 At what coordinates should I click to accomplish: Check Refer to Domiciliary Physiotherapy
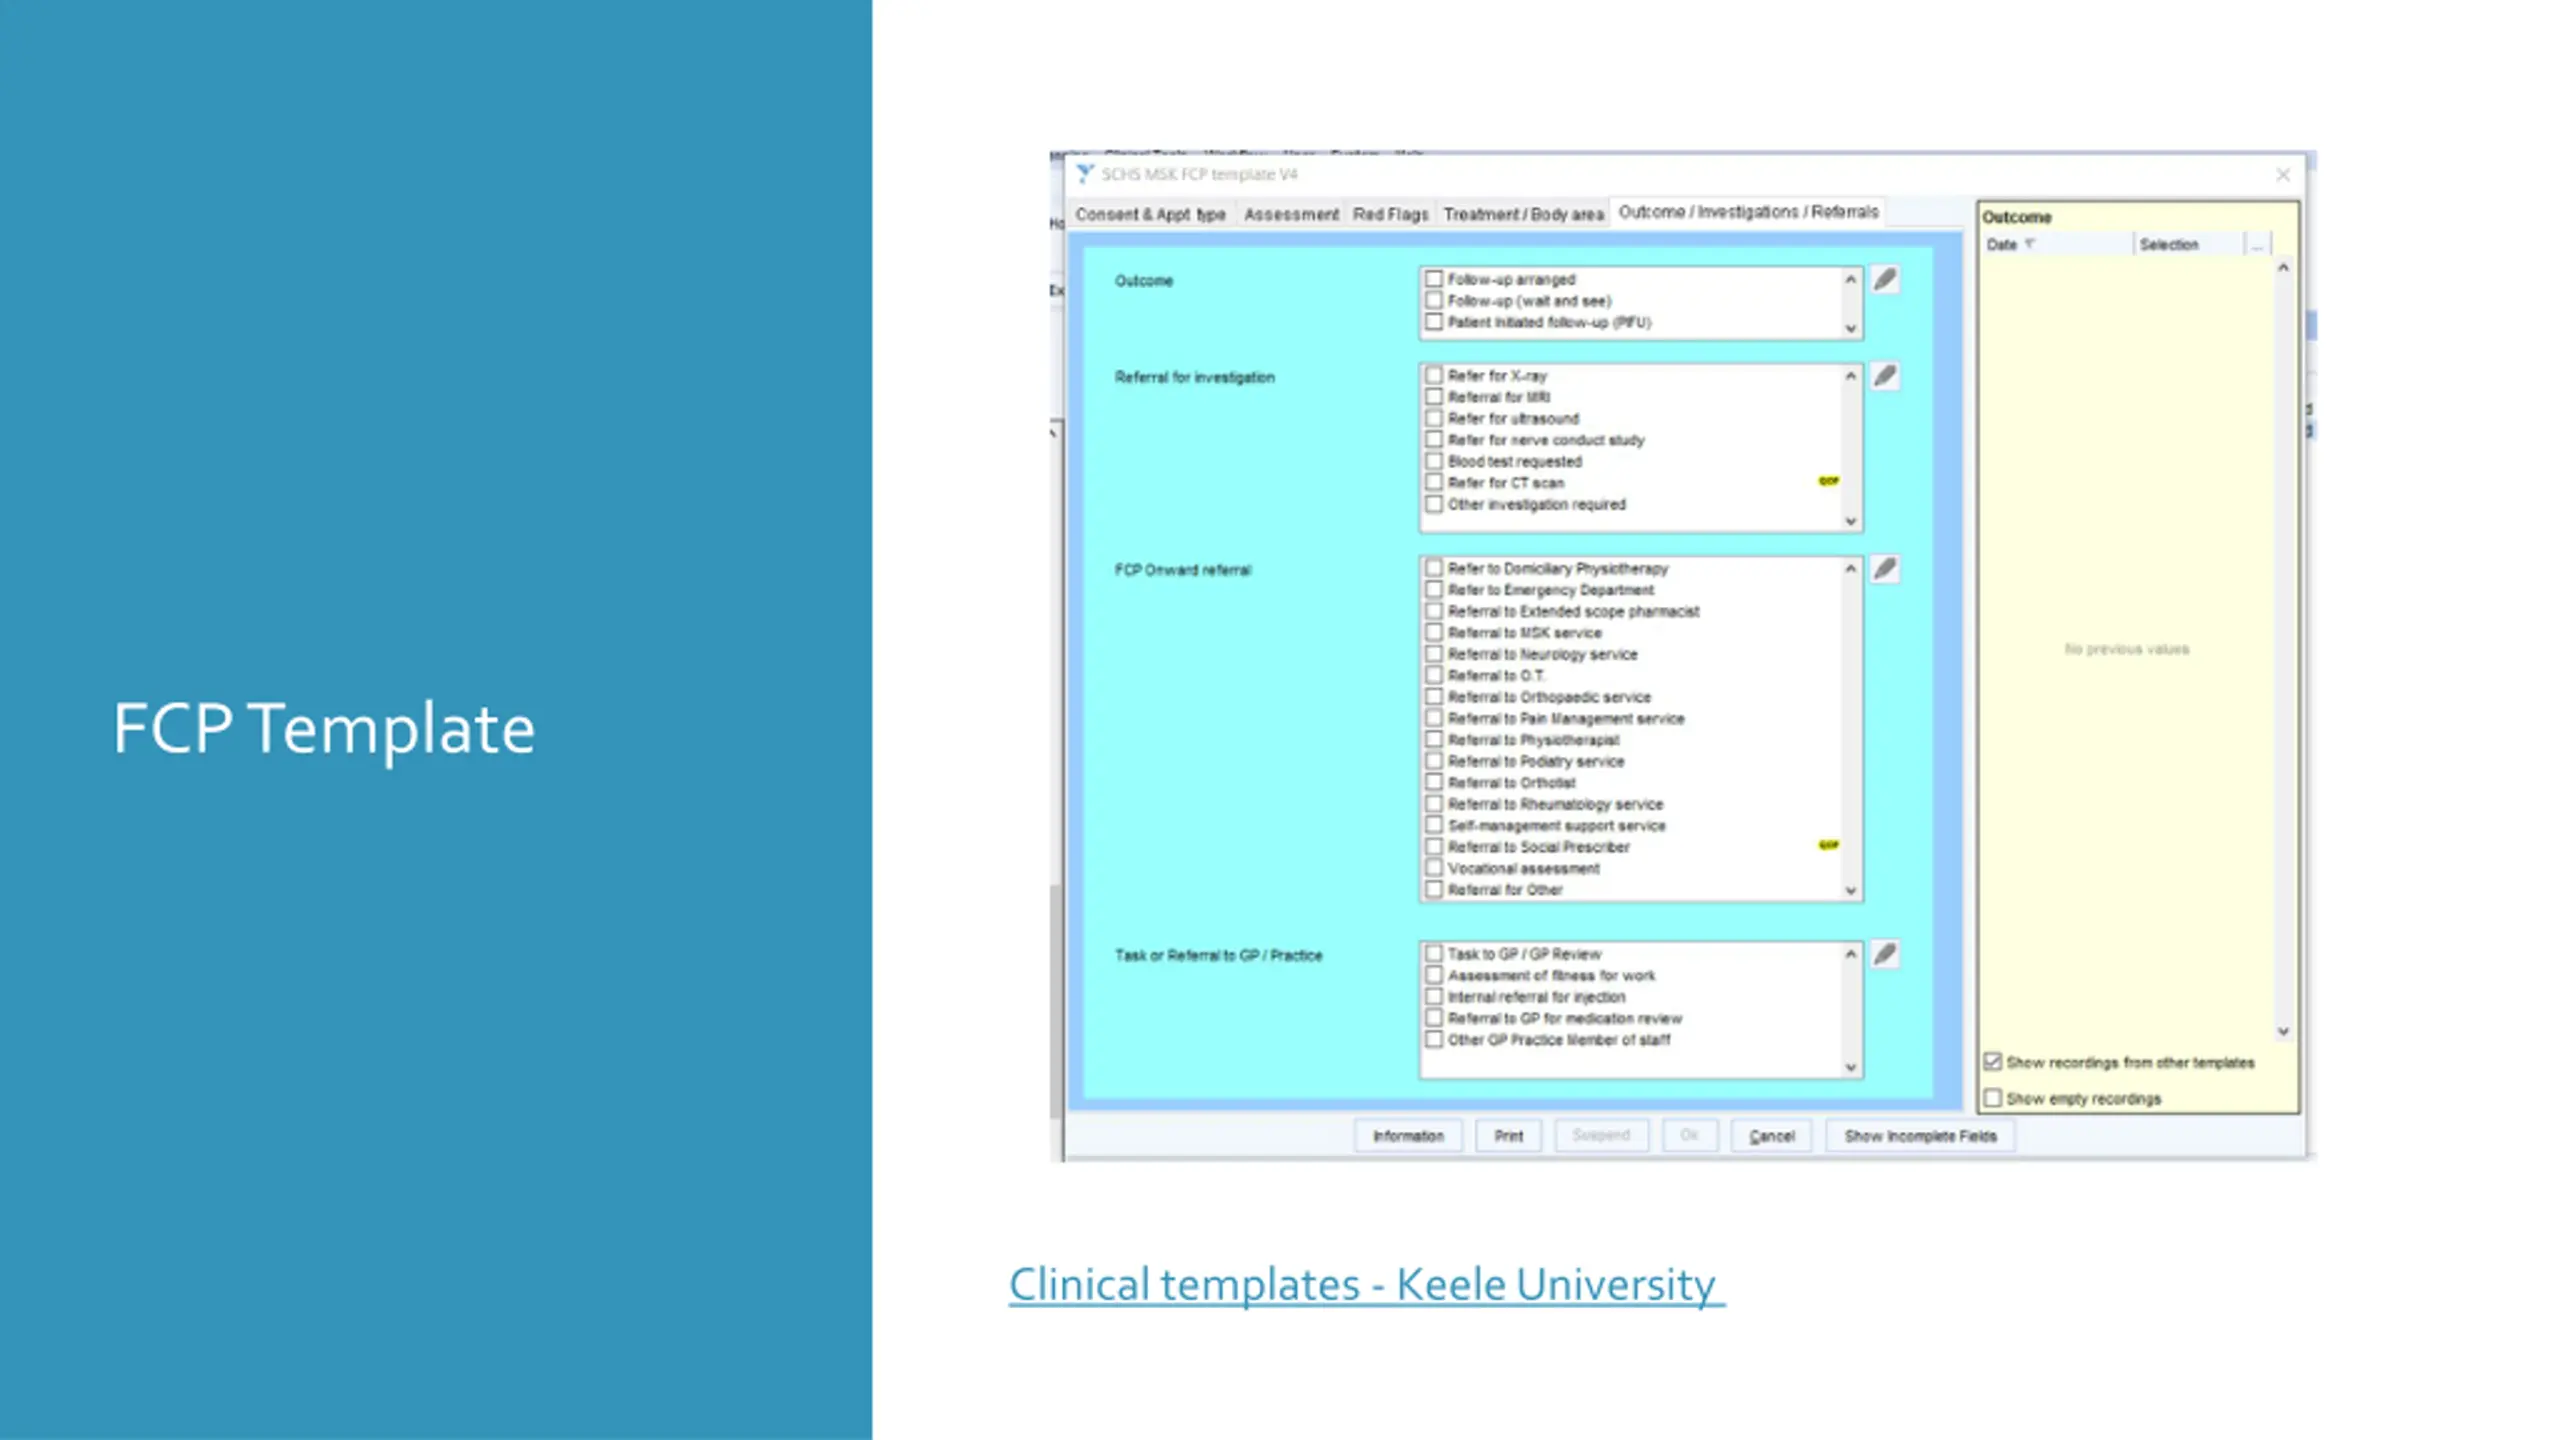click(x=1434, y=568)
